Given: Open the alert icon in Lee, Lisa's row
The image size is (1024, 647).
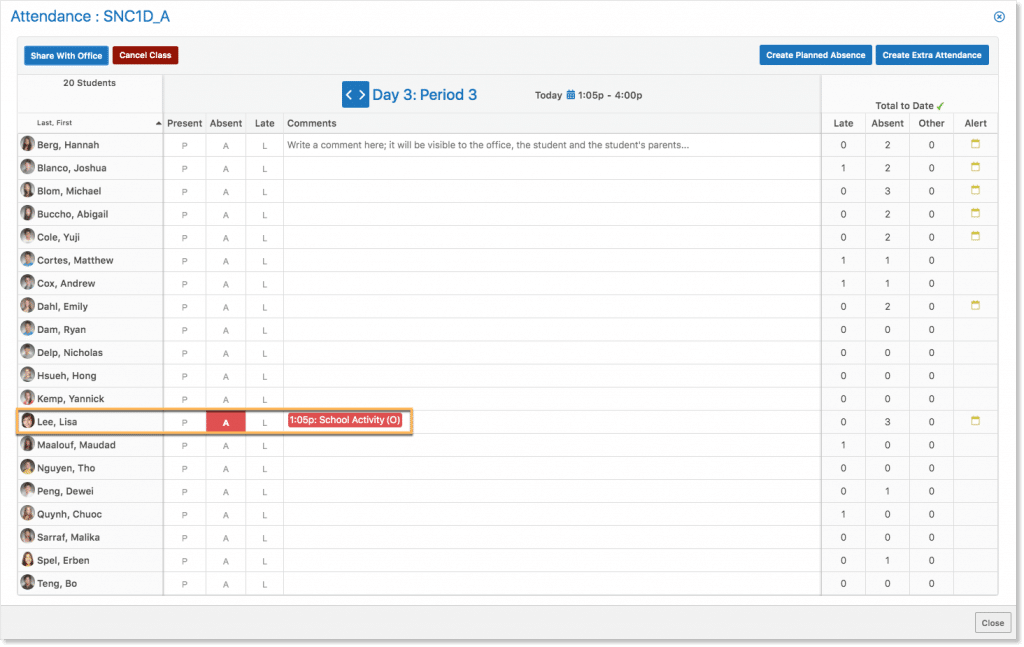Looking at the screenshot, I should 975,421.
